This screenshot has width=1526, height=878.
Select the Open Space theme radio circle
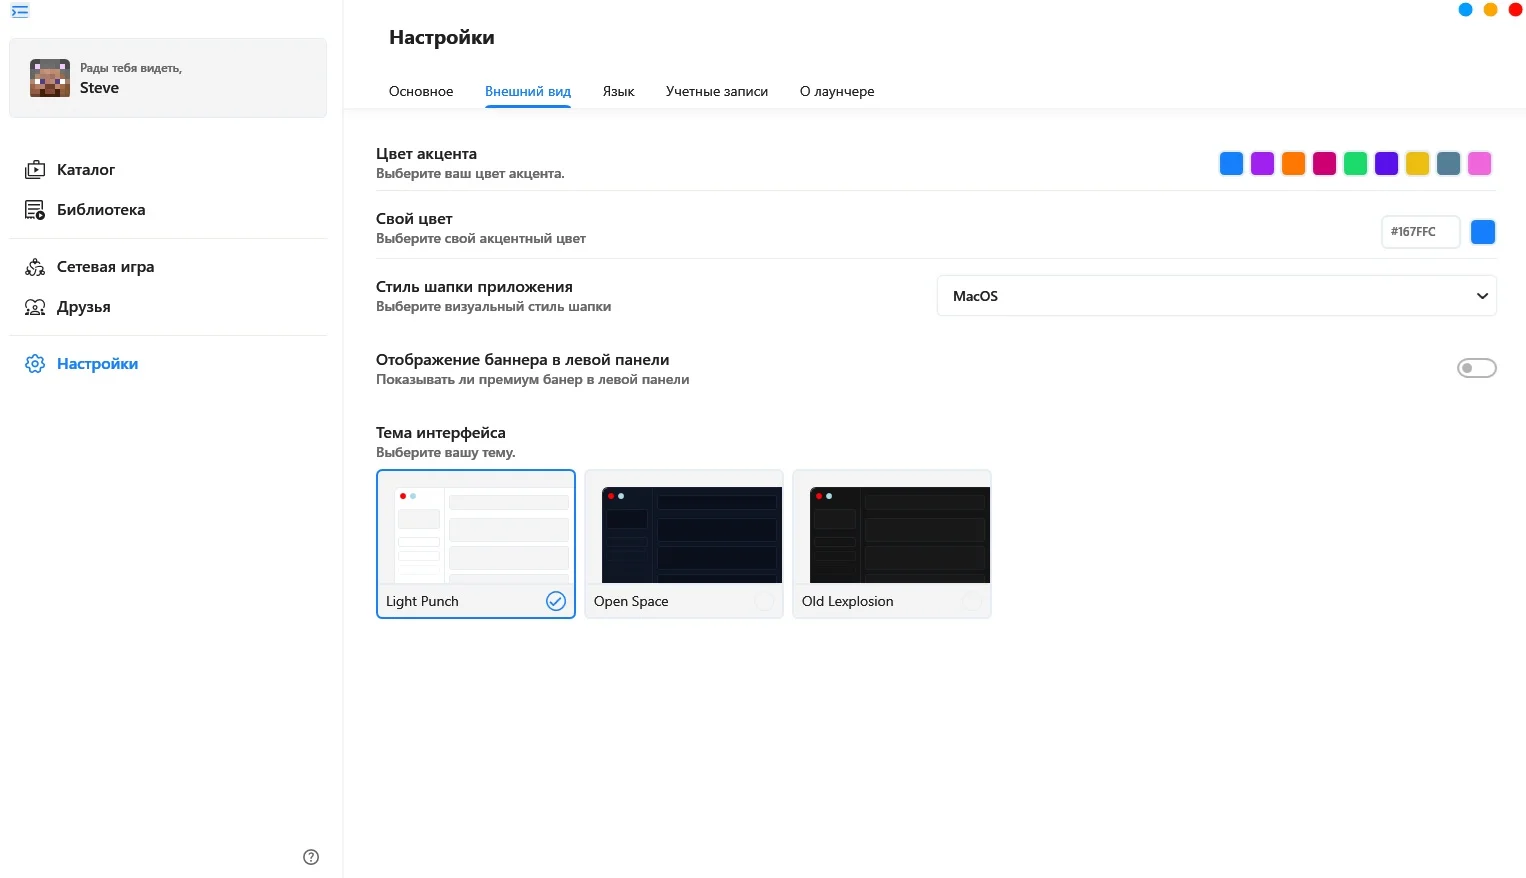764,601
